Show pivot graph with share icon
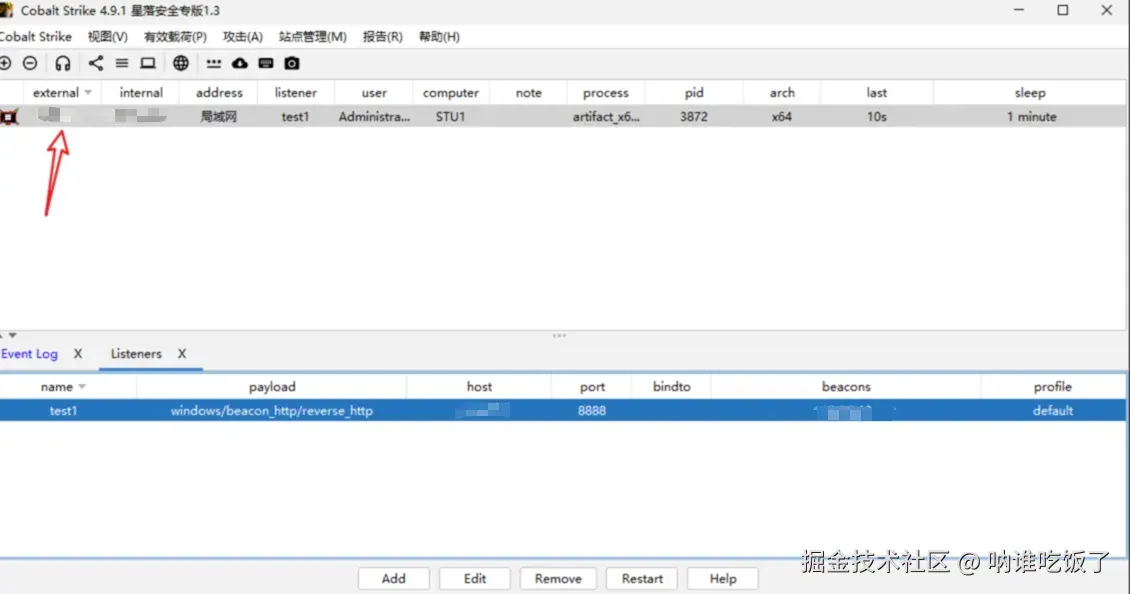 [95, 63]
